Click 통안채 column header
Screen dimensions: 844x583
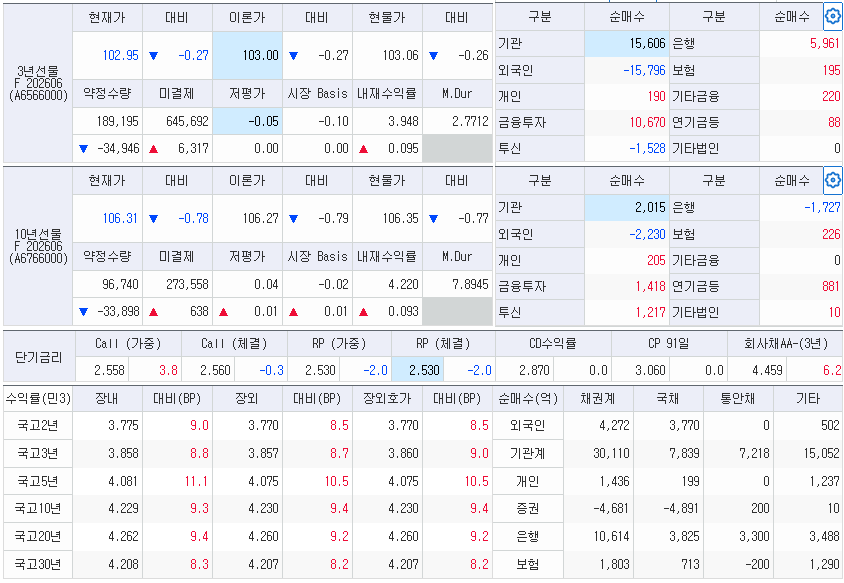[x=738, y=399]
